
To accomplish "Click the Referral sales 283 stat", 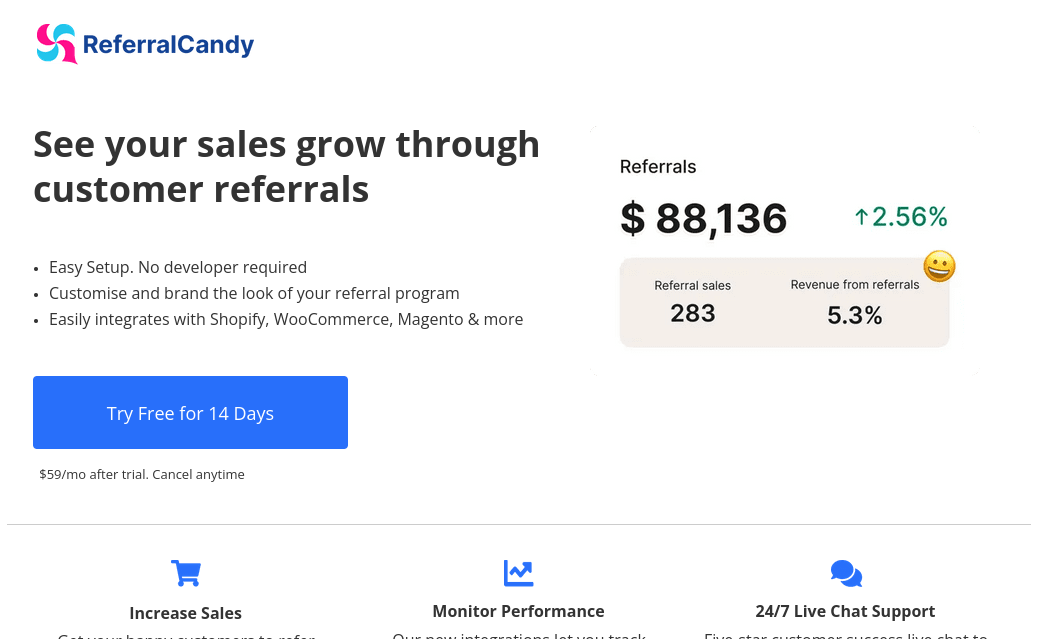I will (x=692, y=302).
